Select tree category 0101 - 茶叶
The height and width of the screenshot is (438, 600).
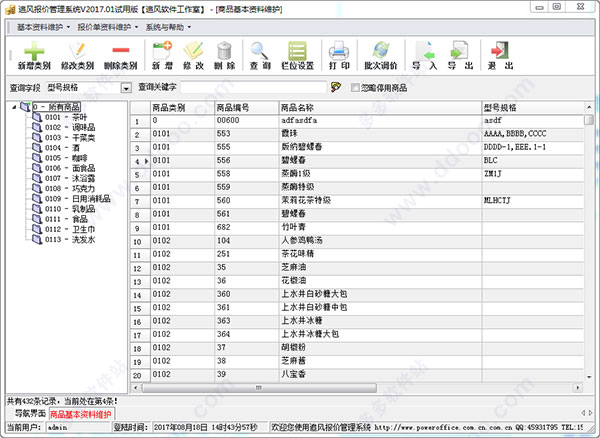click(66, 117)
